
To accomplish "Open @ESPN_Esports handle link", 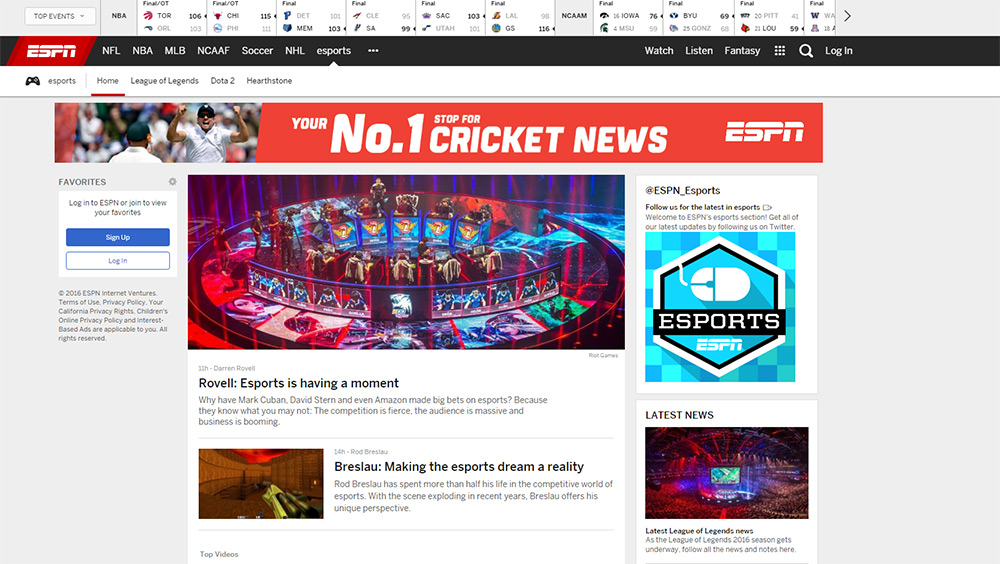I will coord(682,191).
